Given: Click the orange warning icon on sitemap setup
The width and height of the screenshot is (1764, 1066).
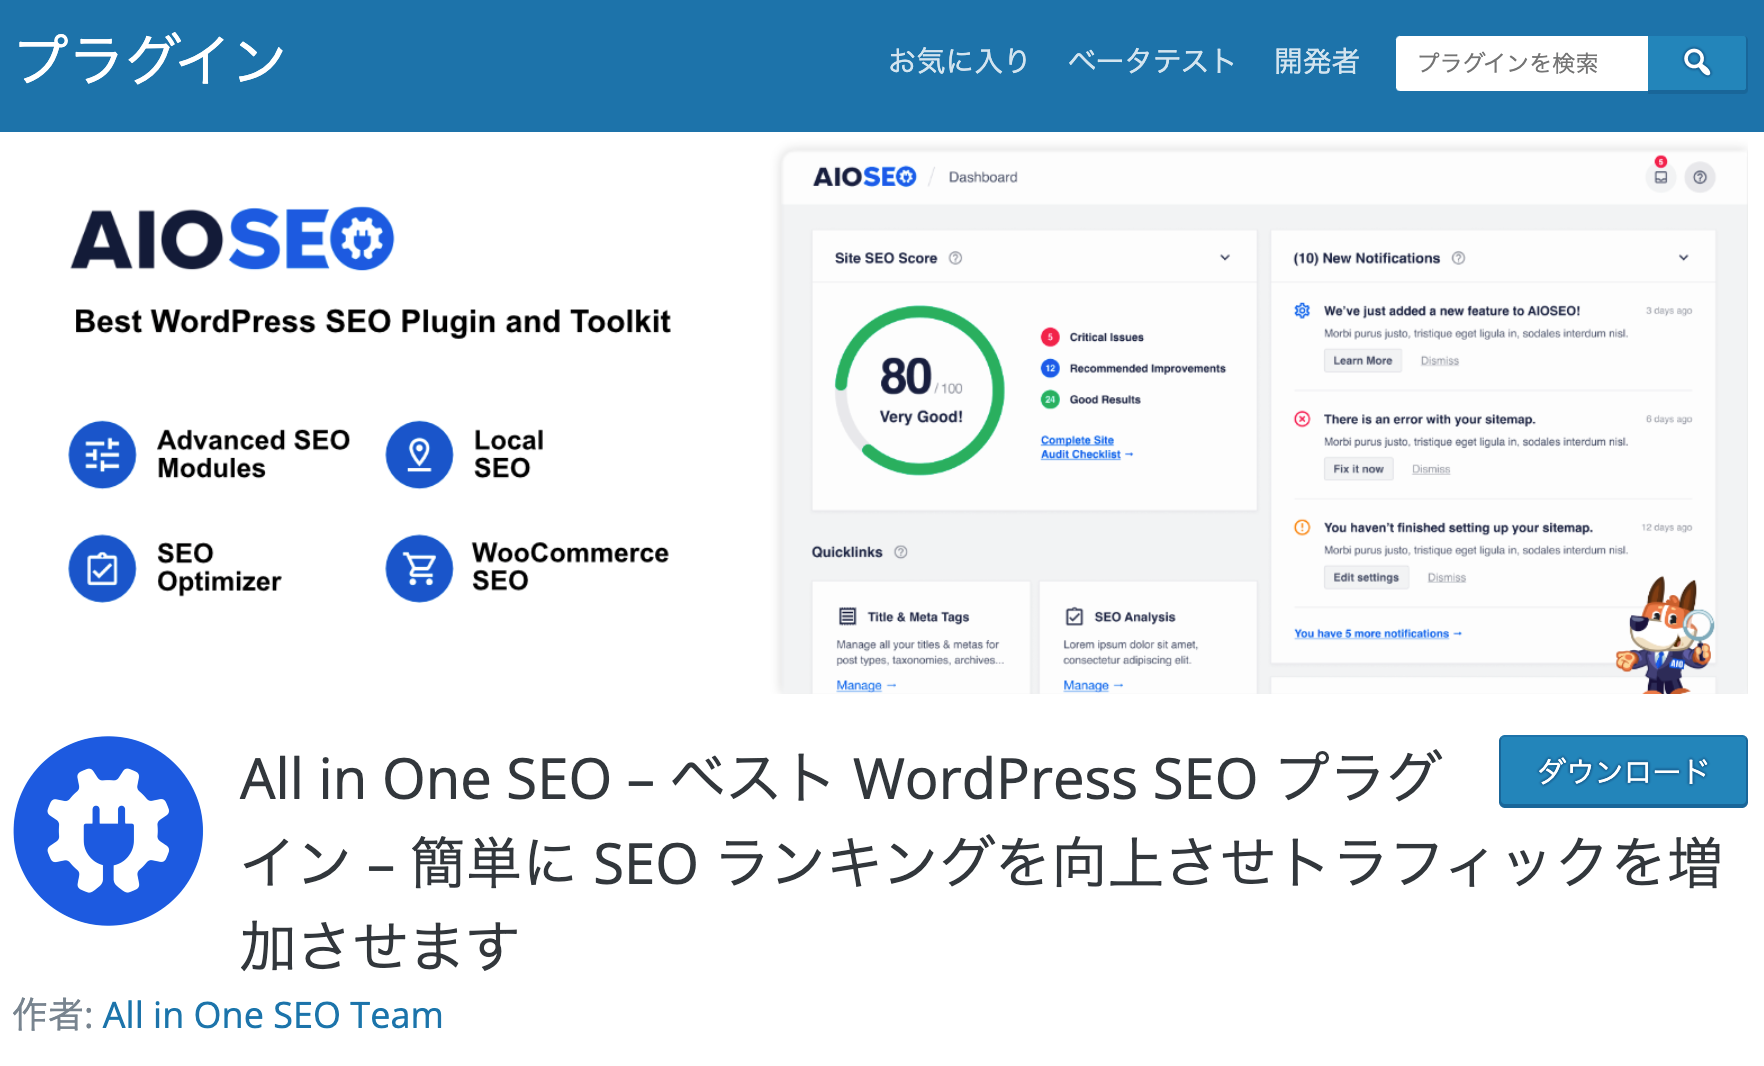Looking at the screenshot, I should click(1302, 527).
